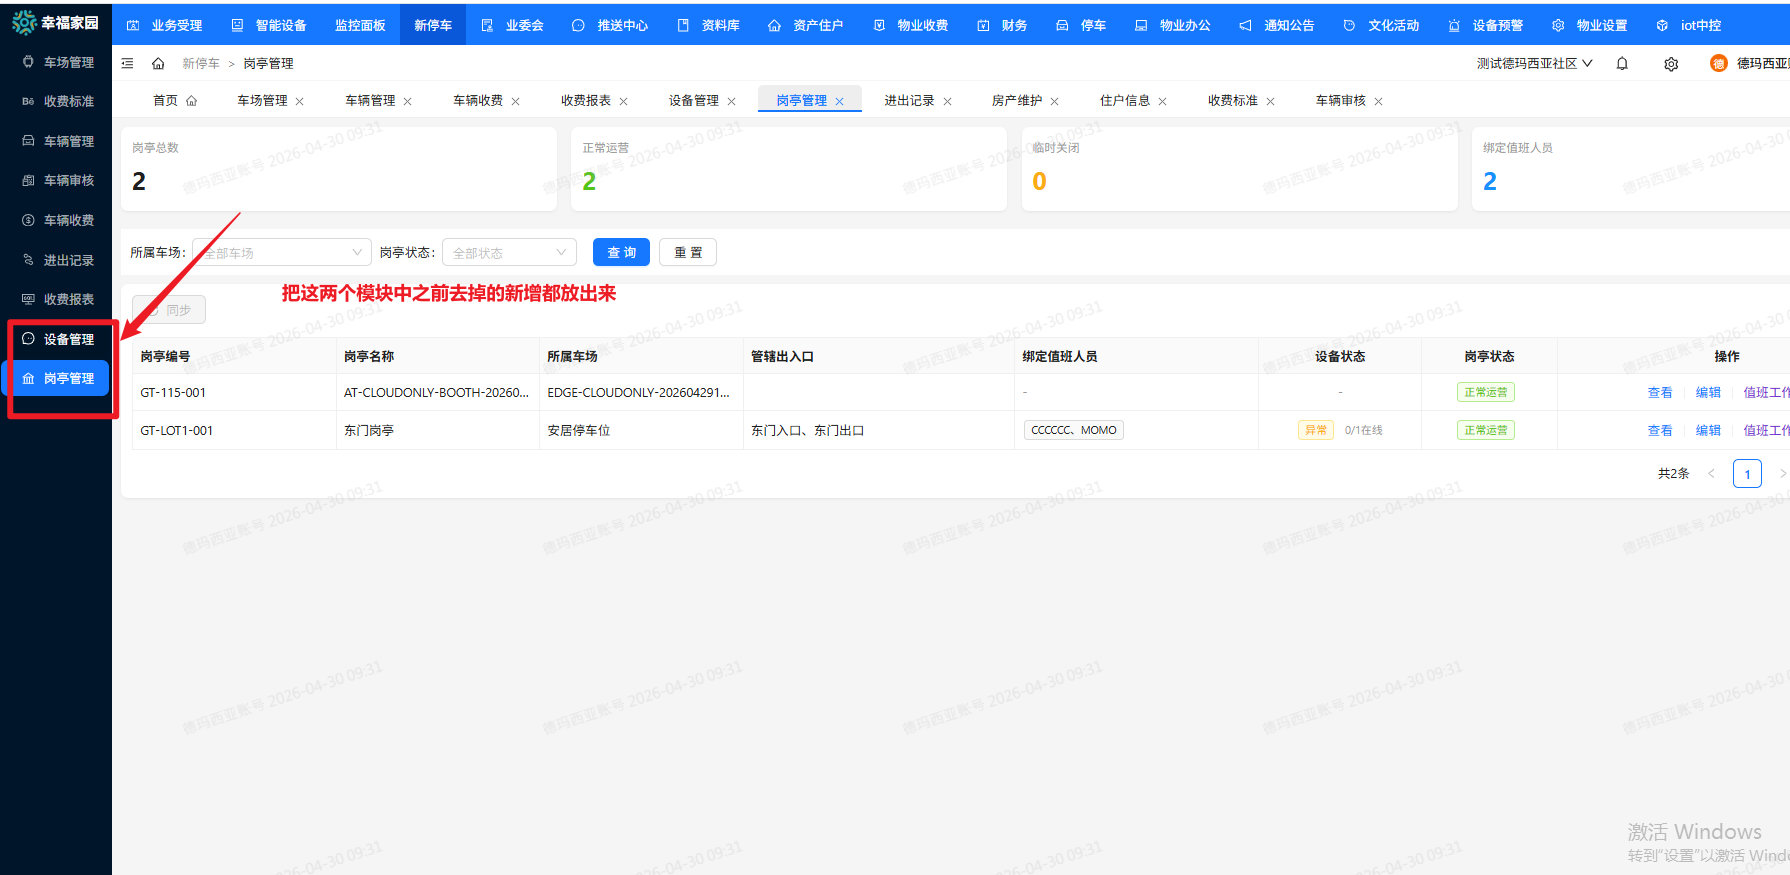The width and height of the screenshot is (1790, 875).
Task: Click the CCCCCC、MOMO staff tag
Action: click(1074, 430)
